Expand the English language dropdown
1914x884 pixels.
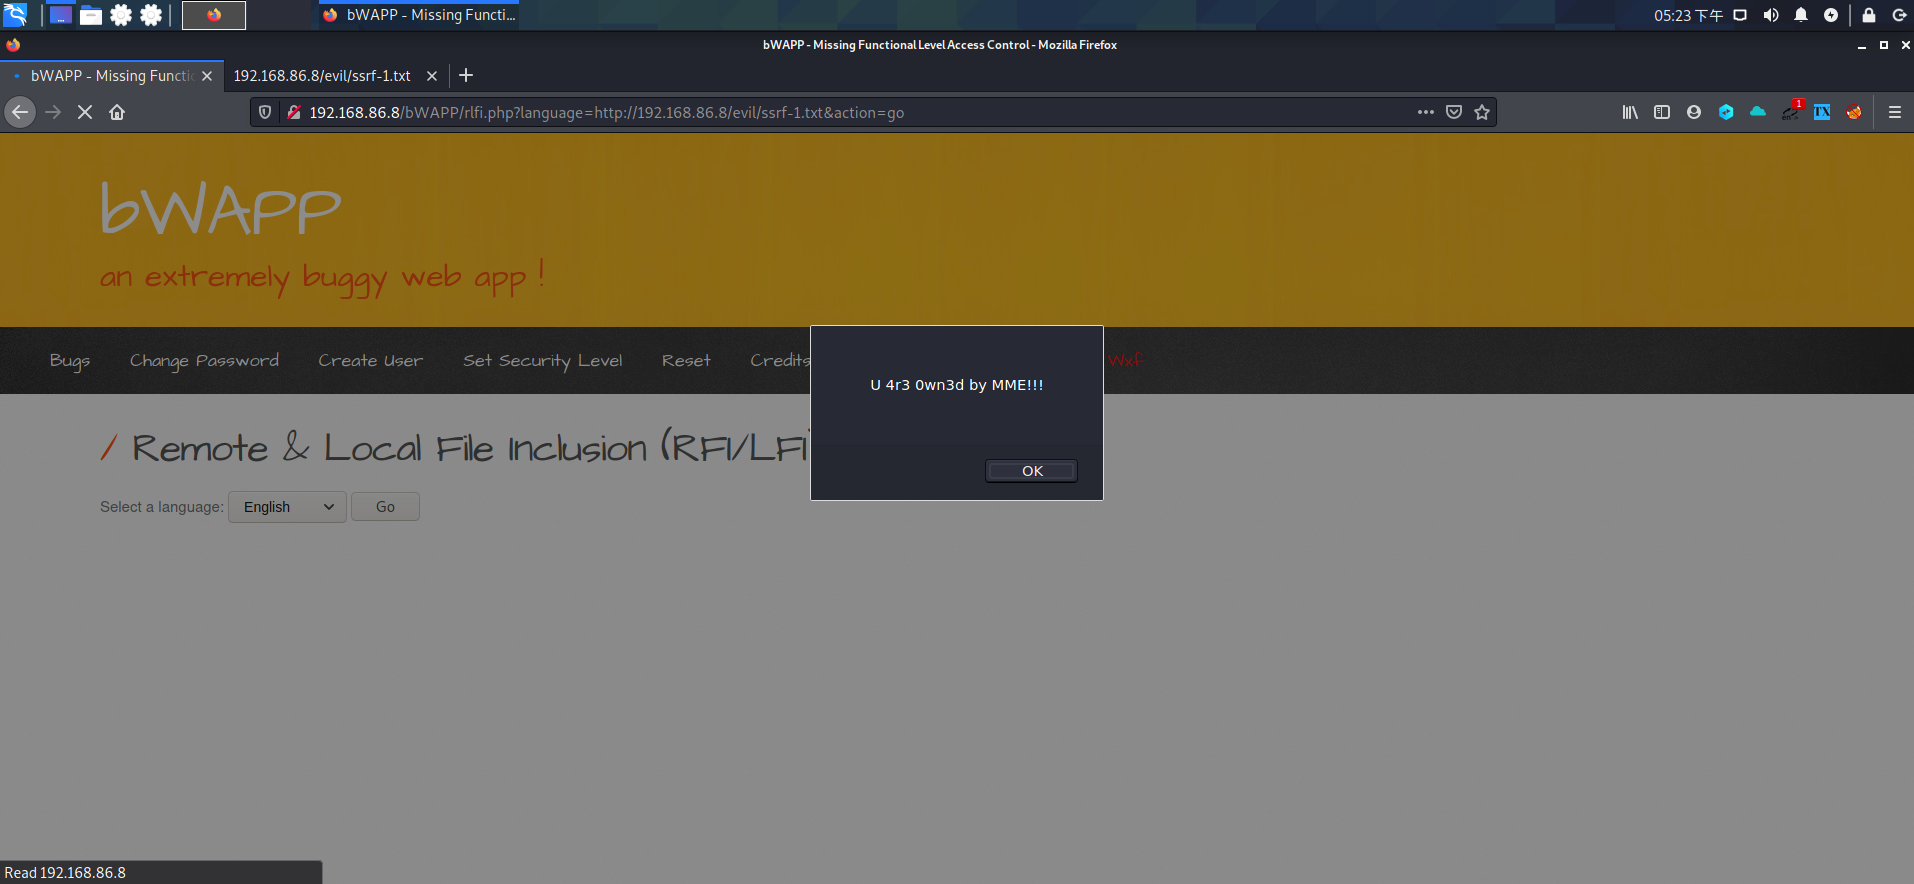tap(287, 507)
